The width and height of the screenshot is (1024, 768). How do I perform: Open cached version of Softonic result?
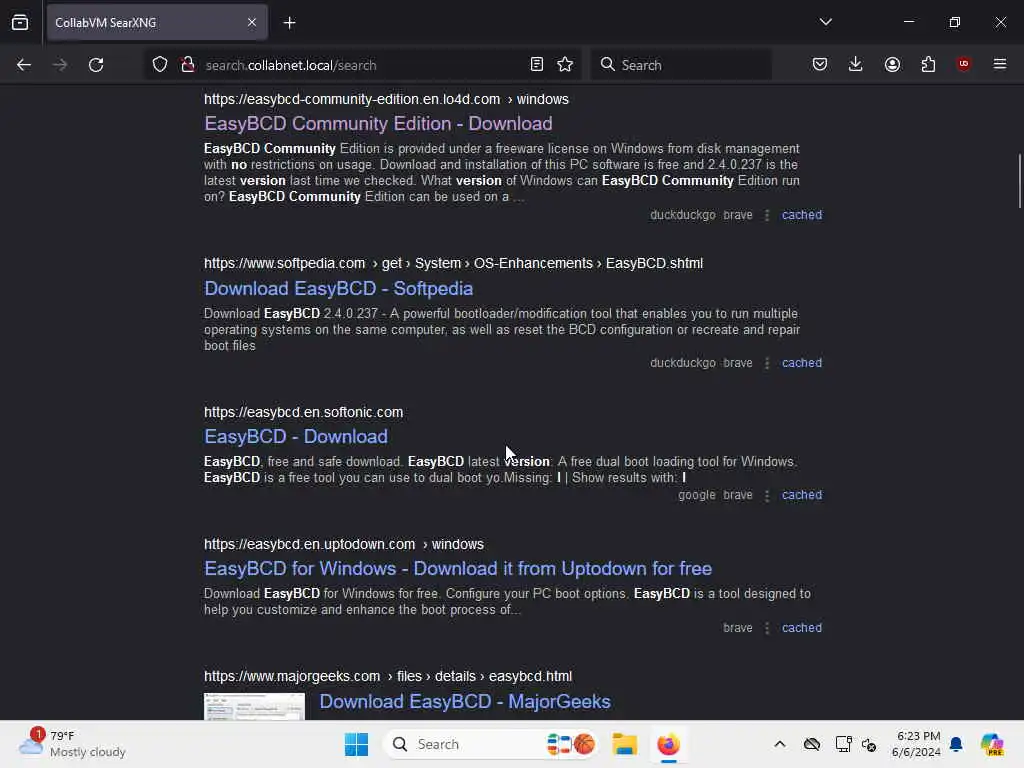pyautogui.click(x=802, y=495)
